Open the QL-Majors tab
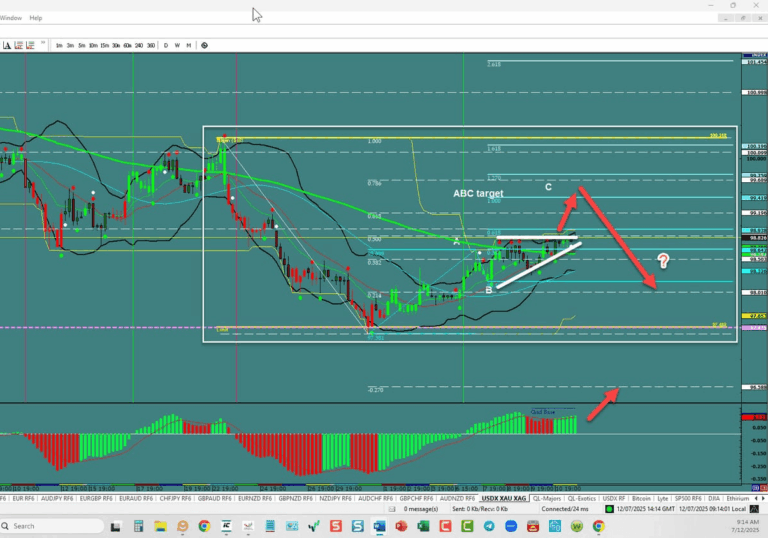This screenshot has width=768, height=538. click(547, 498)
